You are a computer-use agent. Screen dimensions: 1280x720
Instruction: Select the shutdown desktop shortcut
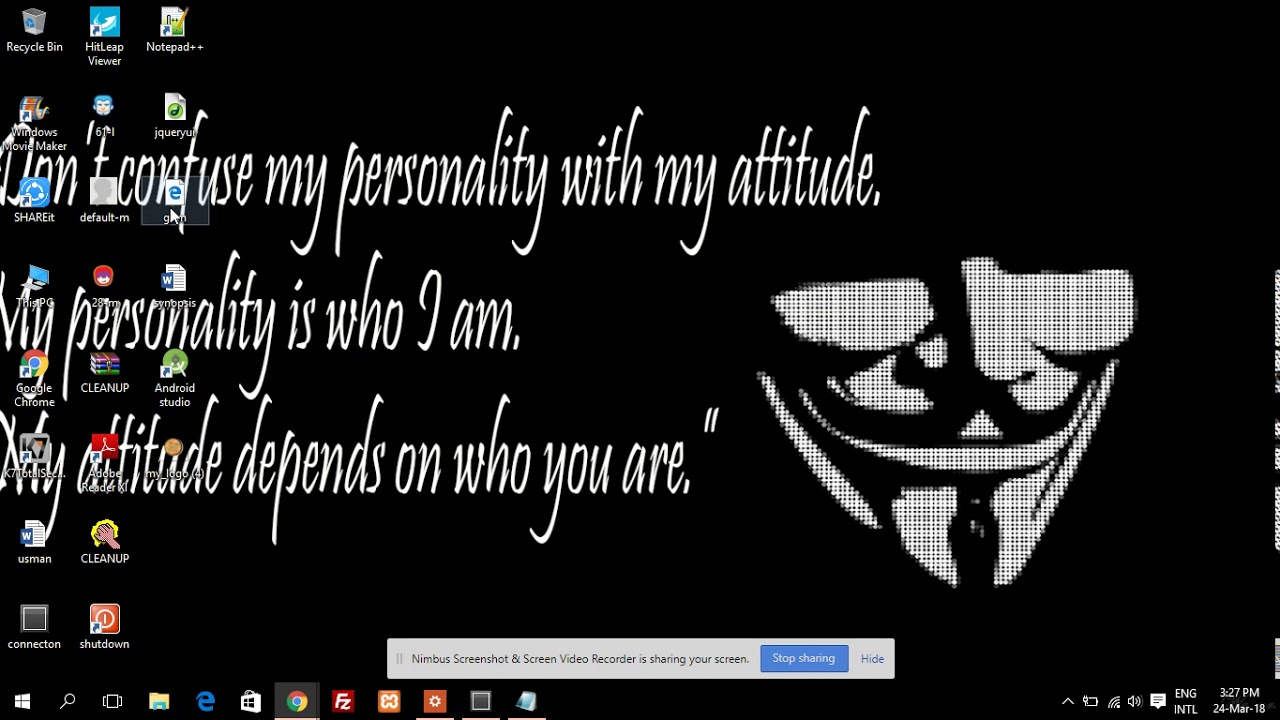tap(104, 628)
